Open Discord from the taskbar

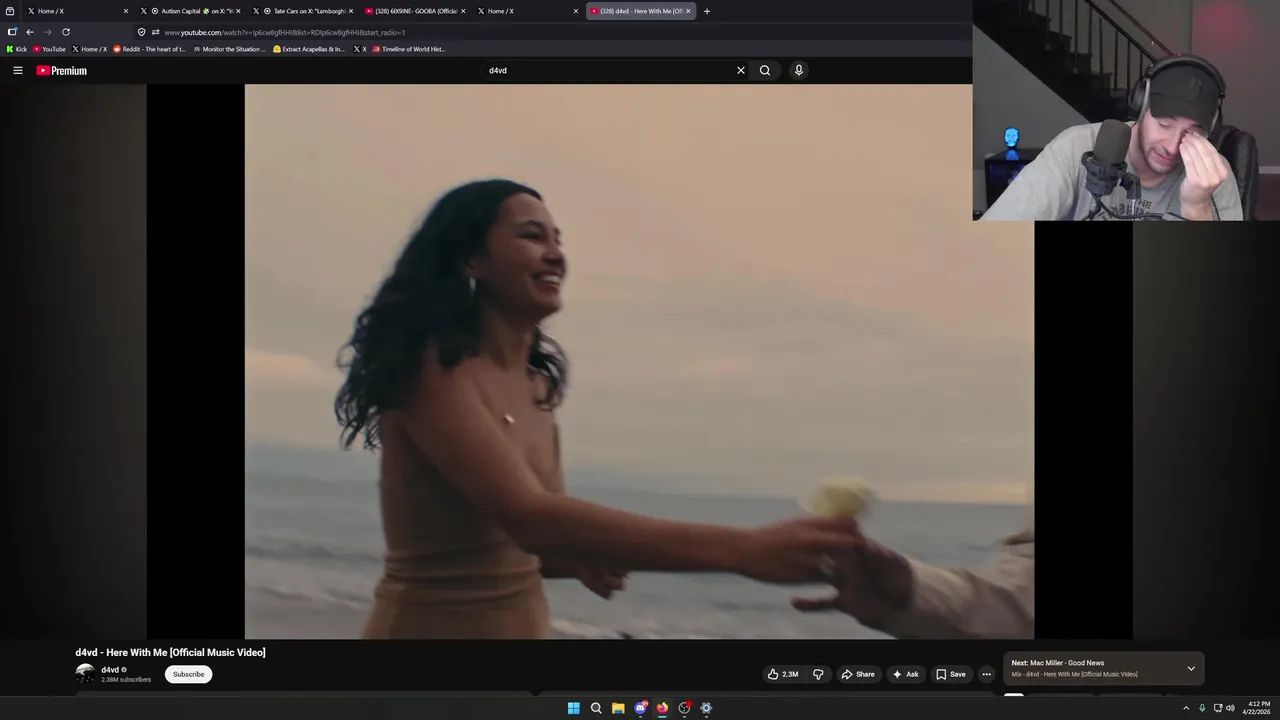pyautogui.click(x=640, y=708)
